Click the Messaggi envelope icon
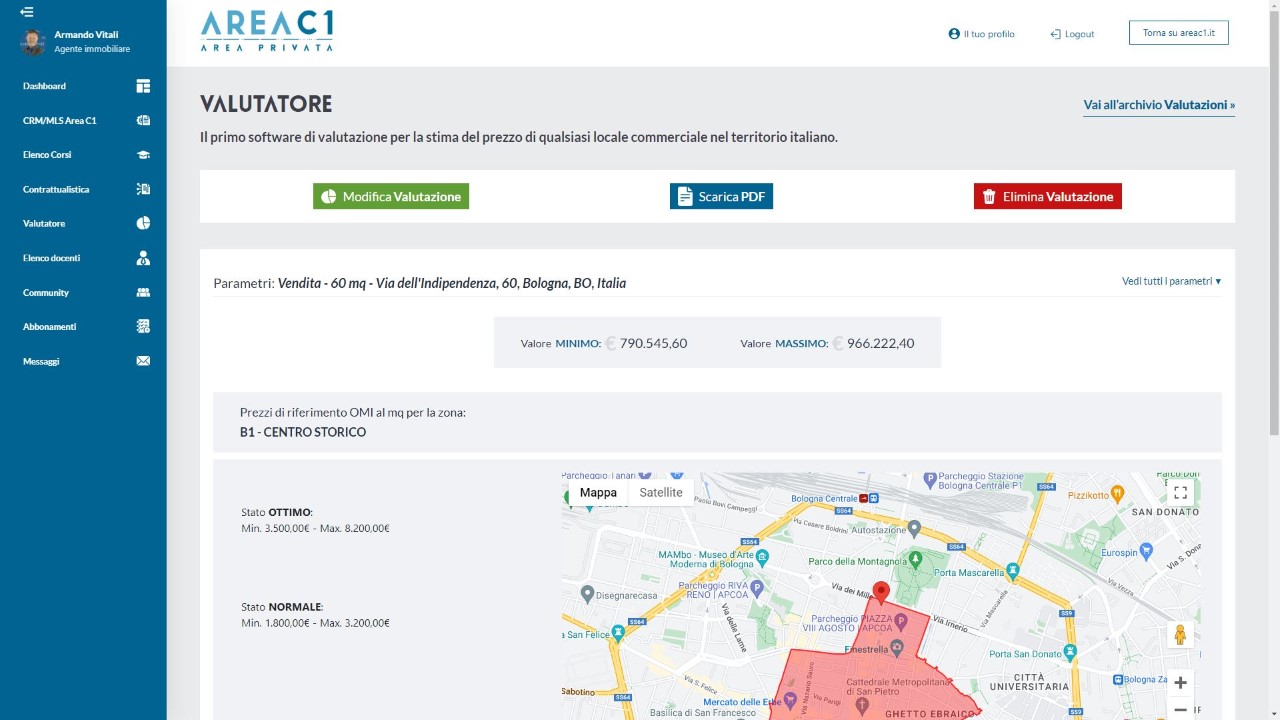The image size is (1280, 720). 143,361
